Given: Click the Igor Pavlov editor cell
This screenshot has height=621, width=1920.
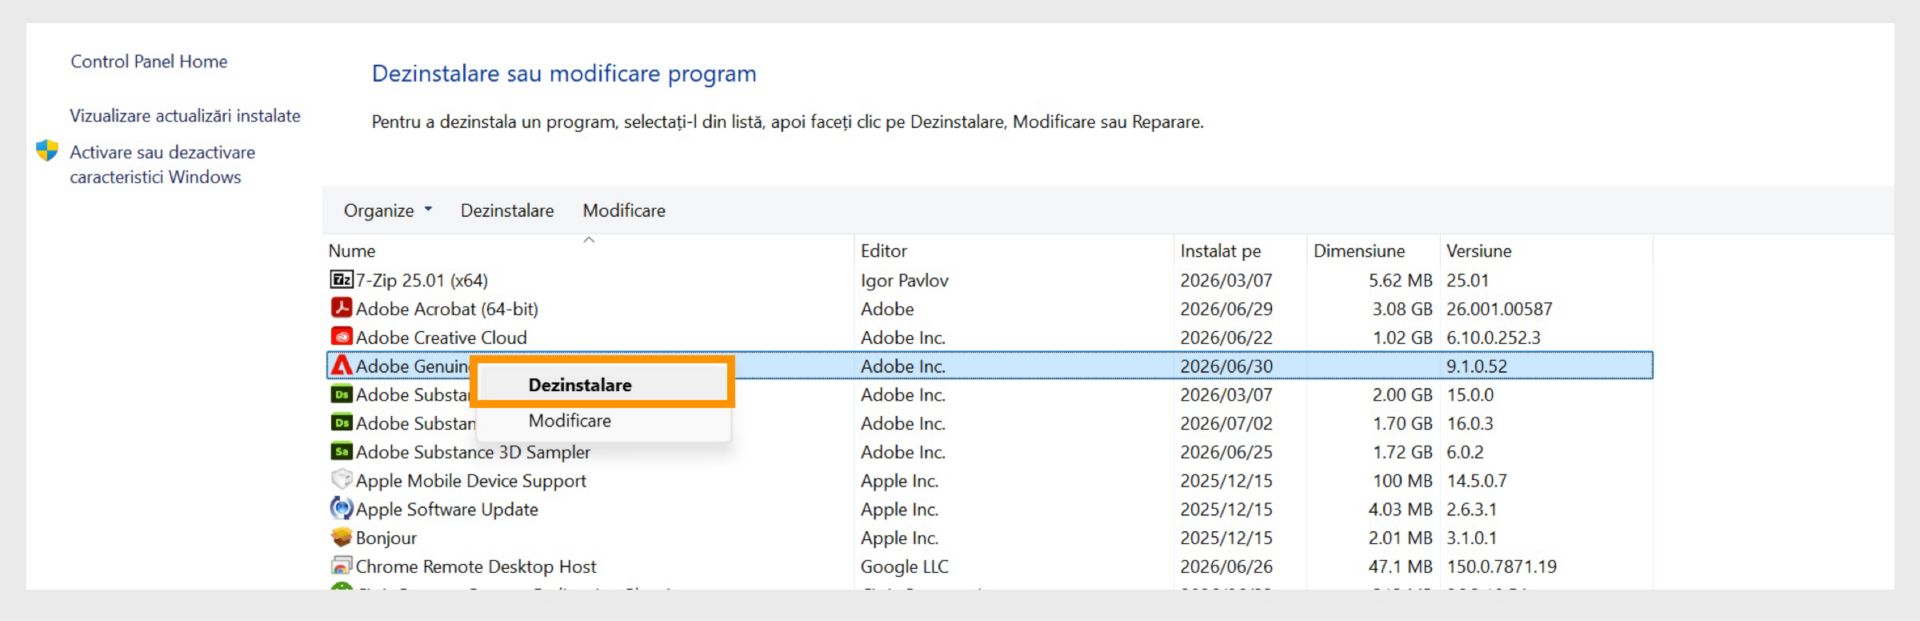Looking at the screenshot, I should tap(904, 281).
